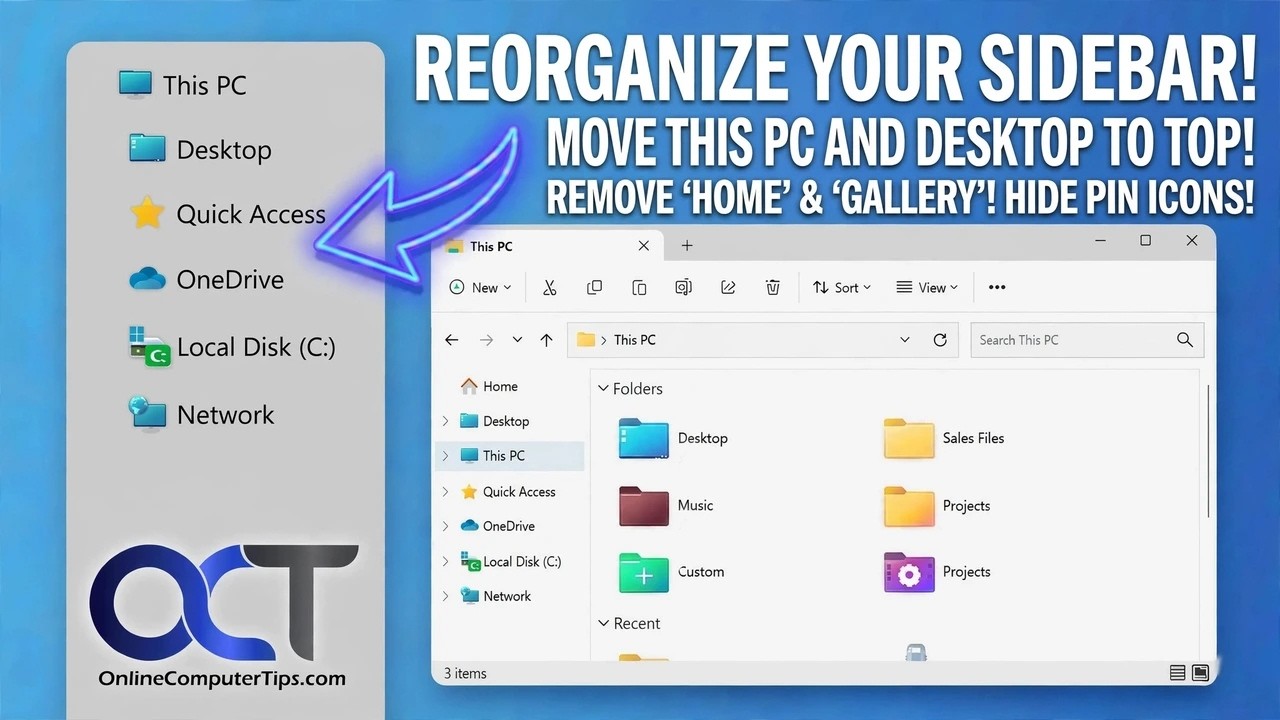The height and width of the screenshot is (720, 1280).
Task: Expand address bar history dropdown
Action: coord(905,340)
